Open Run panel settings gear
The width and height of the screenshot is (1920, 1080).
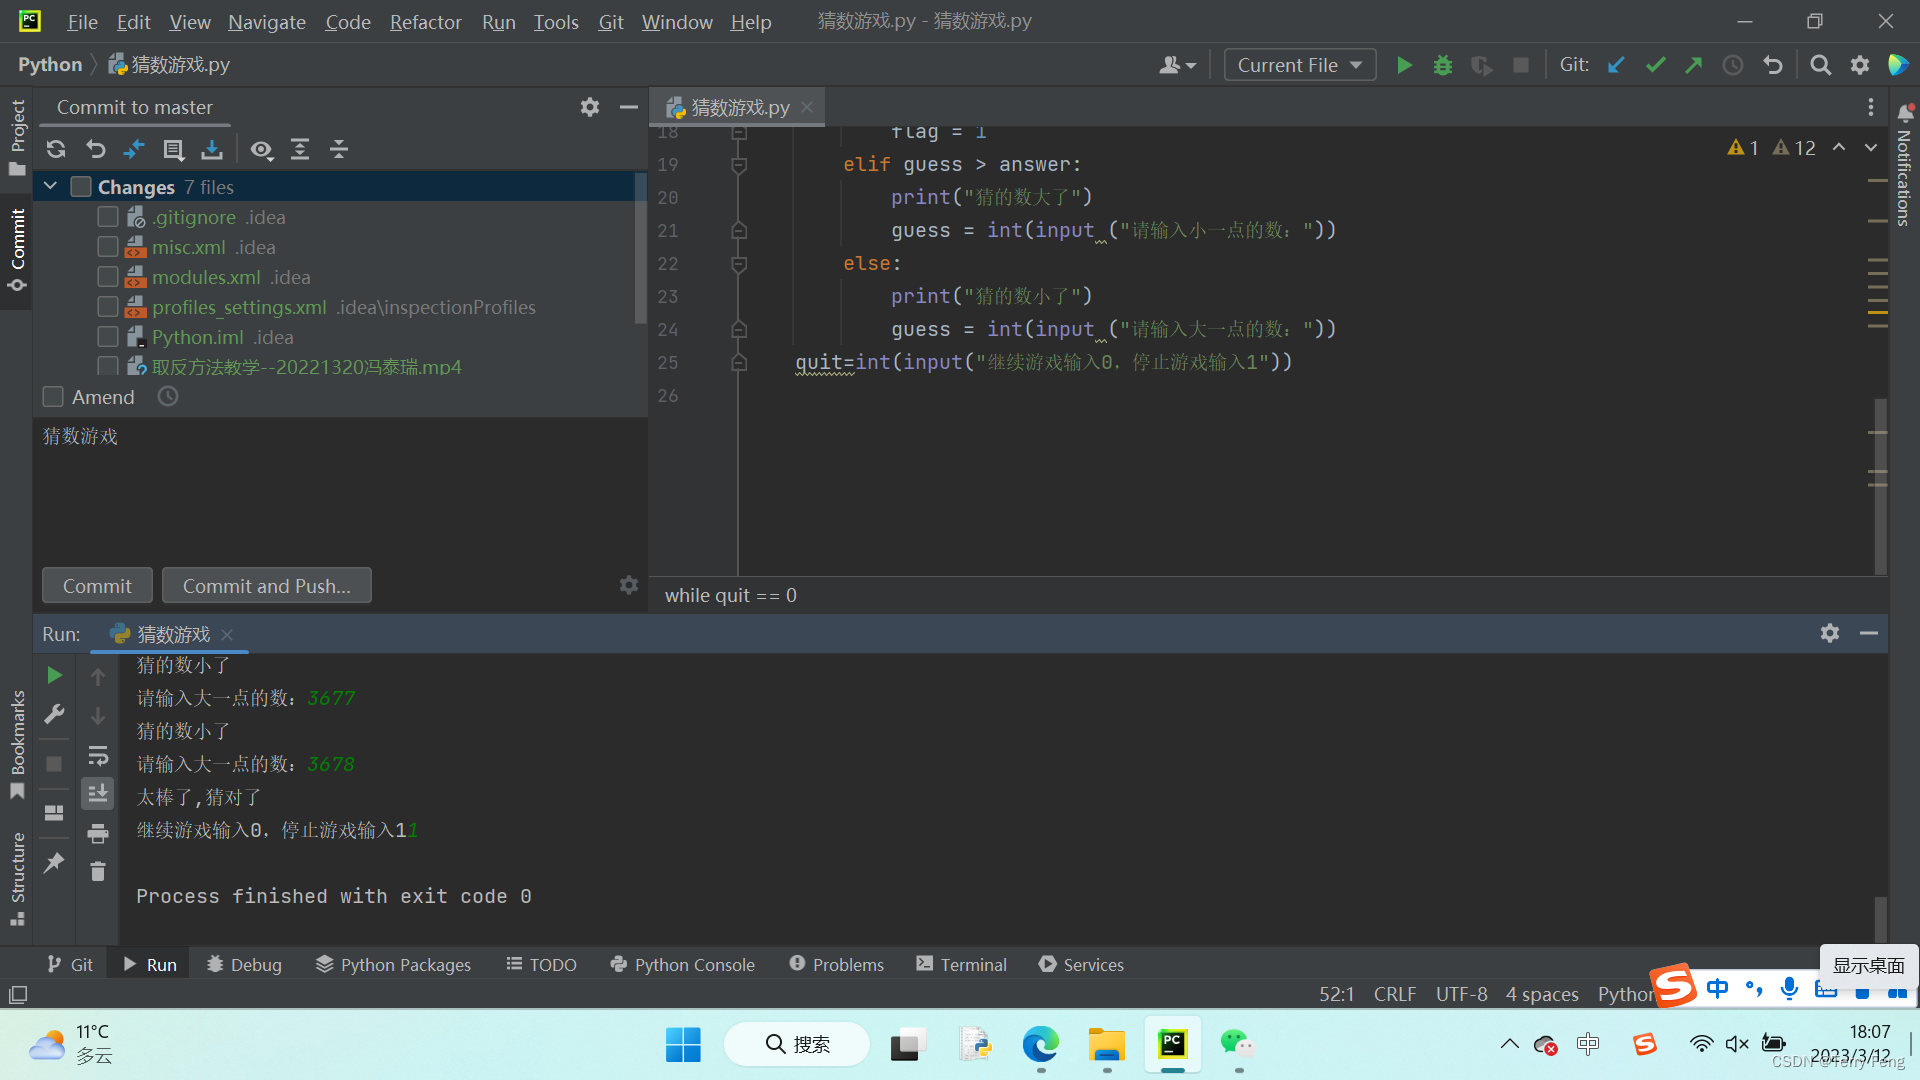point(1830,633)
